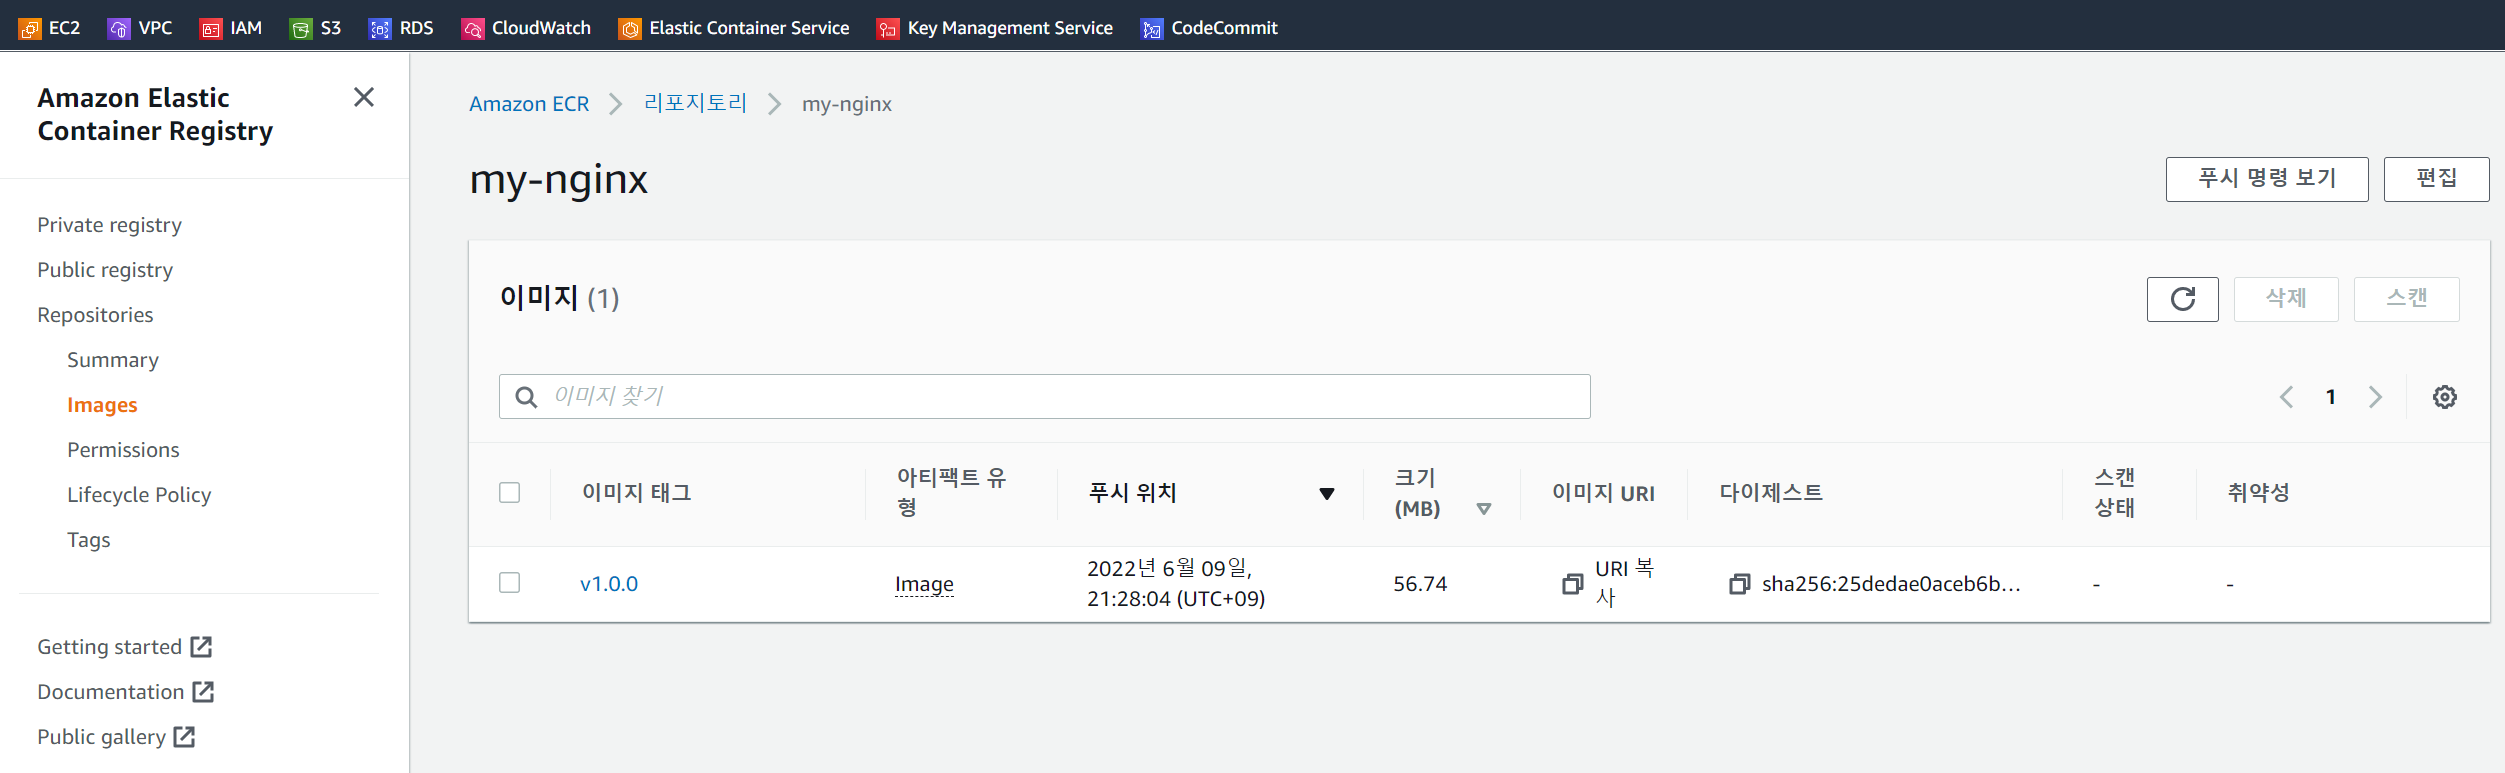Copy the image URI icon for v1.0.0
The width and height of the screenshot is (2505, 773).
click(x=1573, y=584)
